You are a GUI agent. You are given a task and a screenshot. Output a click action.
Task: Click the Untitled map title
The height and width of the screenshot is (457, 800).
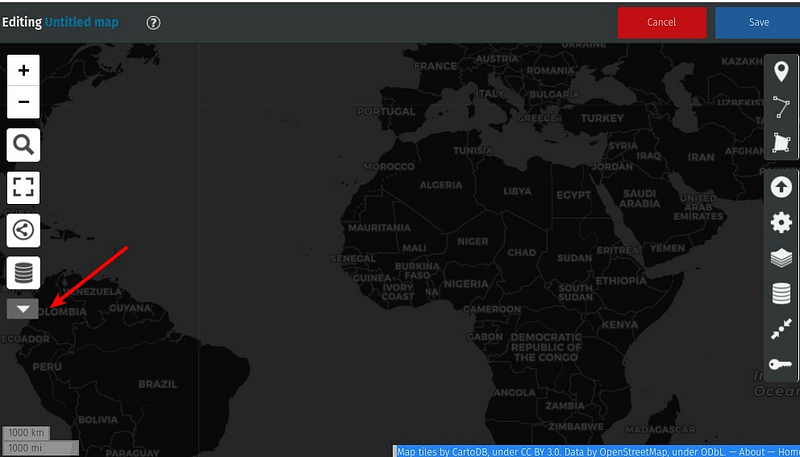(x=82, y=22)
